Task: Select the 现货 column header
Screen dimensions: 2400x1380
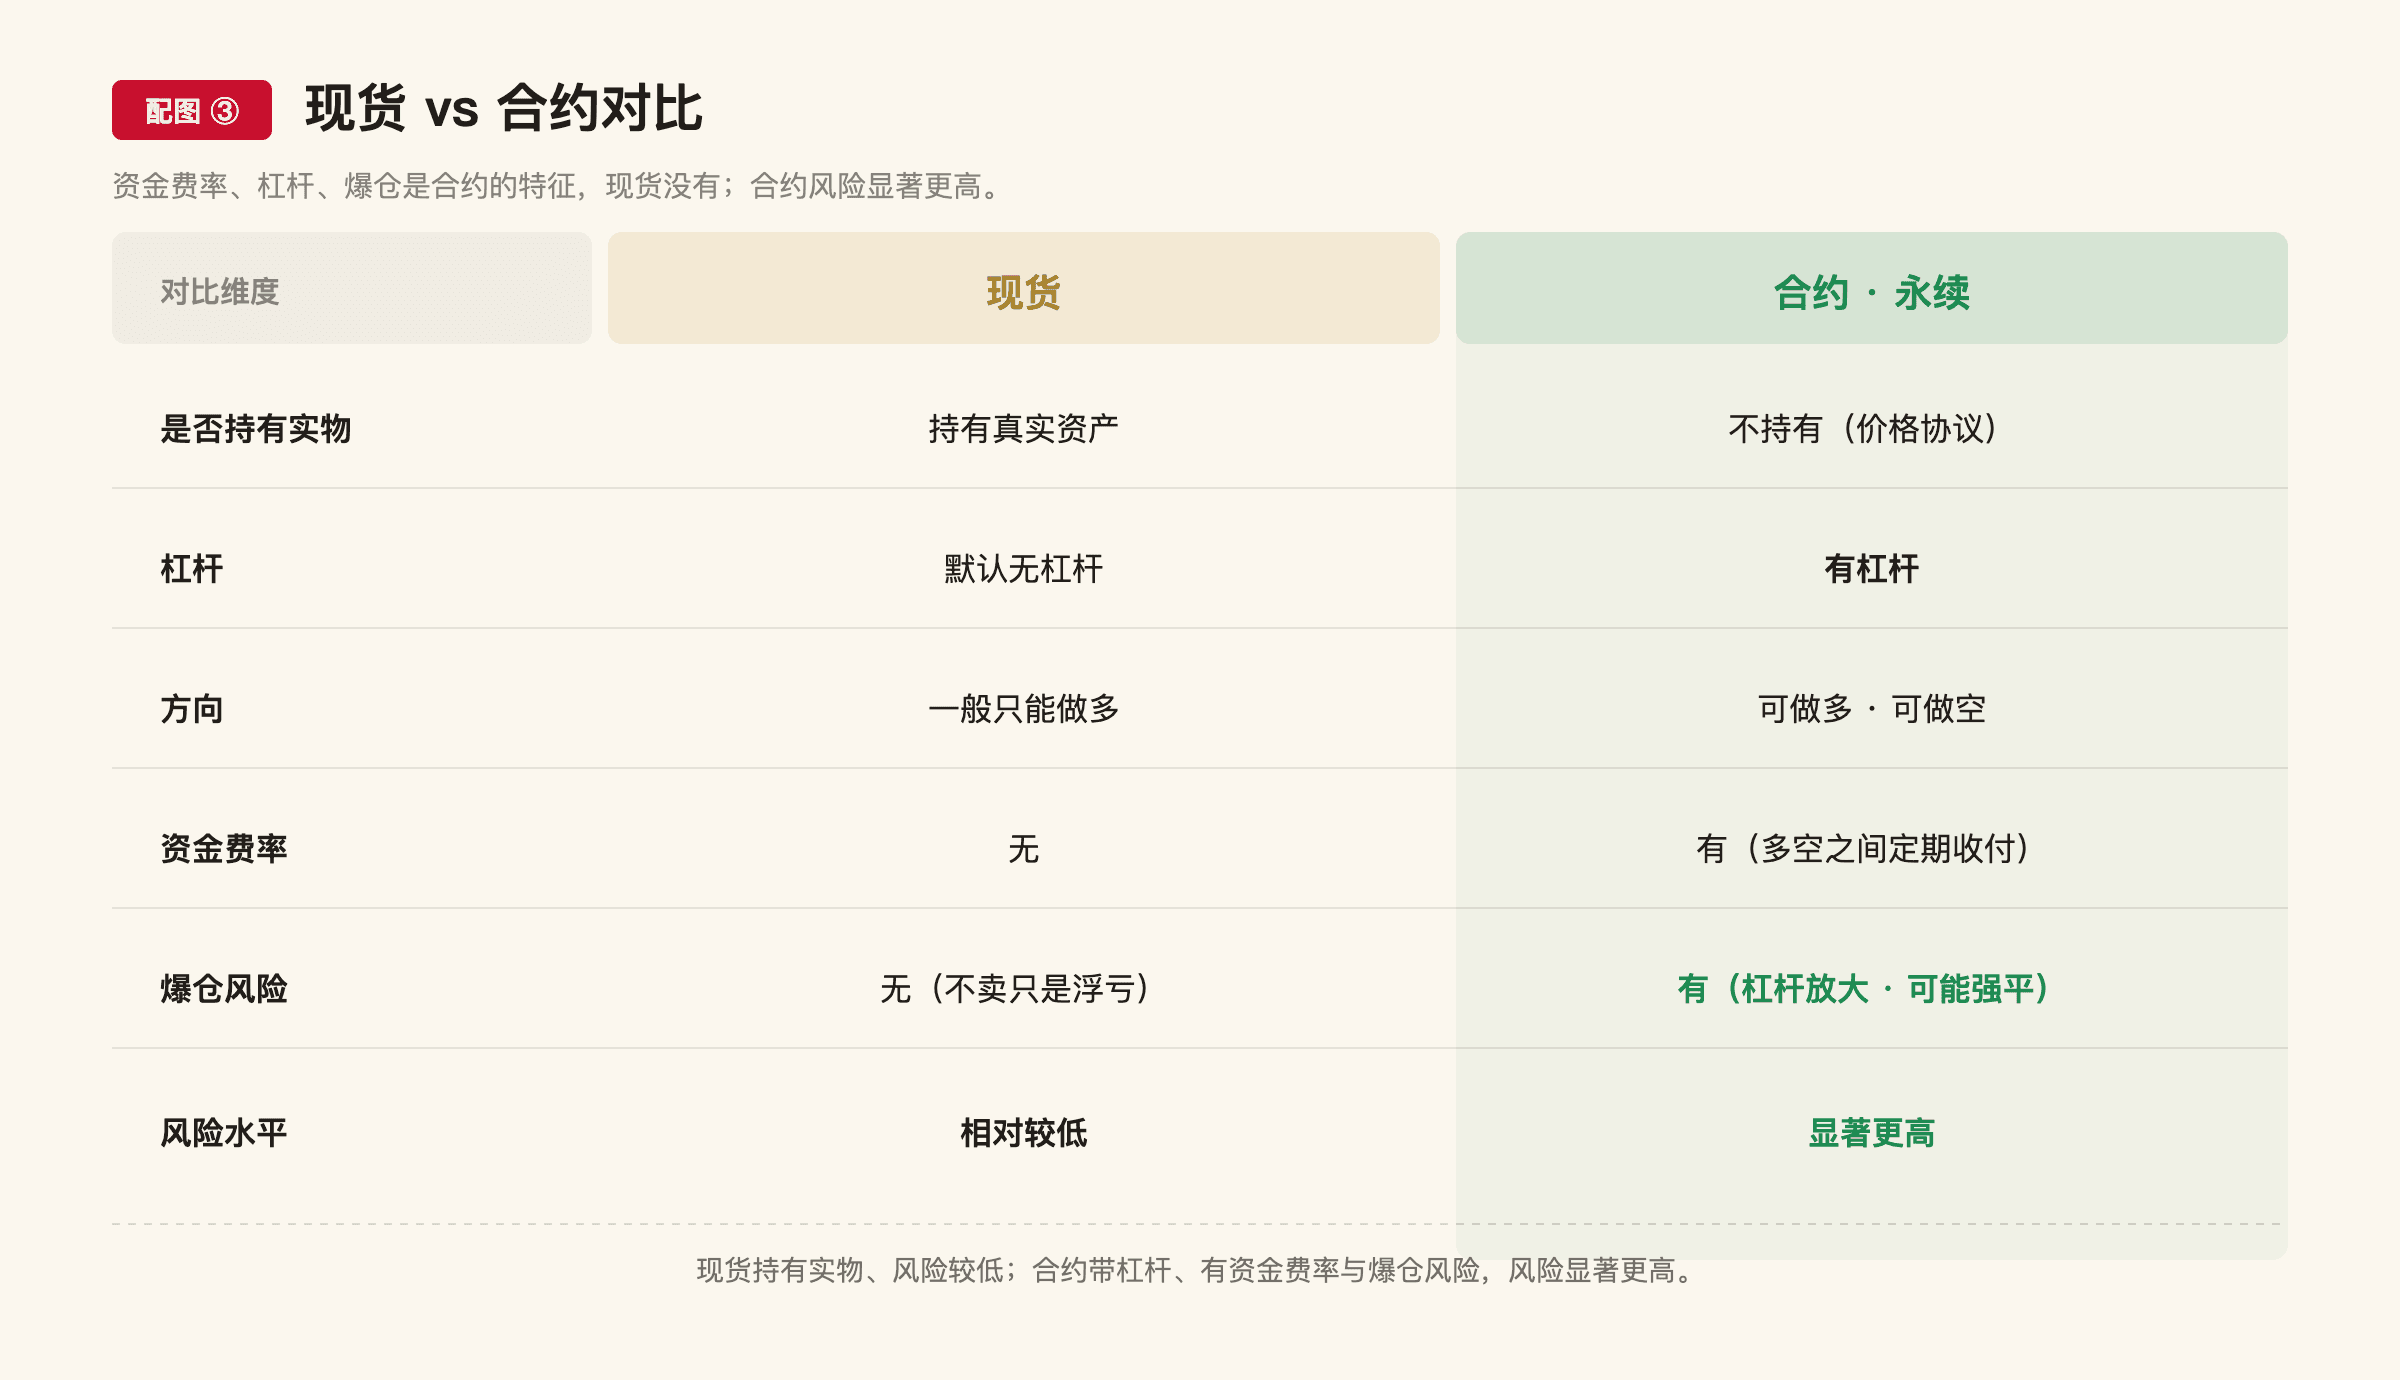Action: tap(1024, 288)
